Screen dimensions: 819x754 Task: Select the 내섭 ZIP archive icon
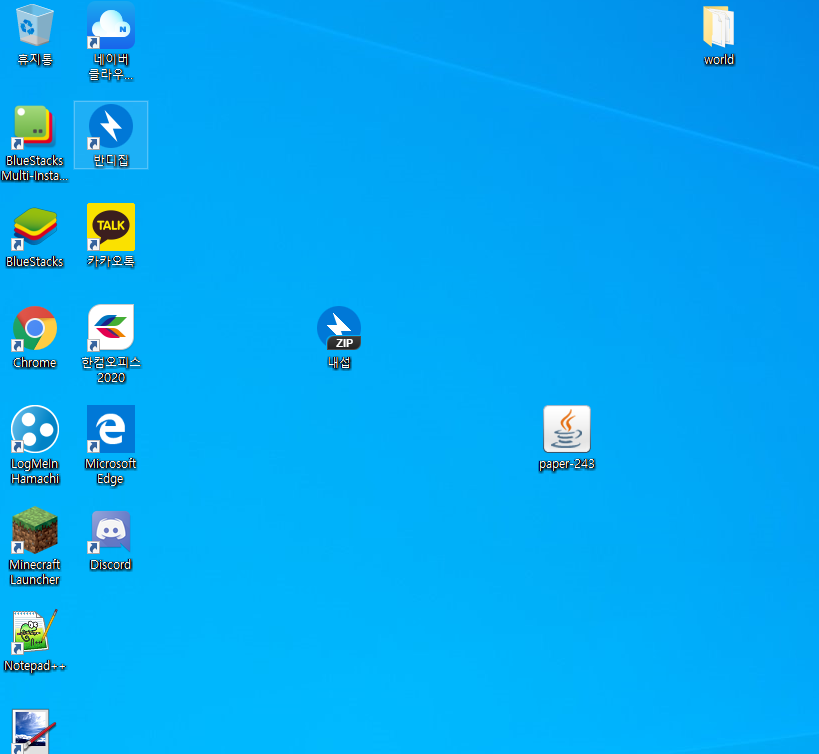pyautogui.click(x=339, y=328)
